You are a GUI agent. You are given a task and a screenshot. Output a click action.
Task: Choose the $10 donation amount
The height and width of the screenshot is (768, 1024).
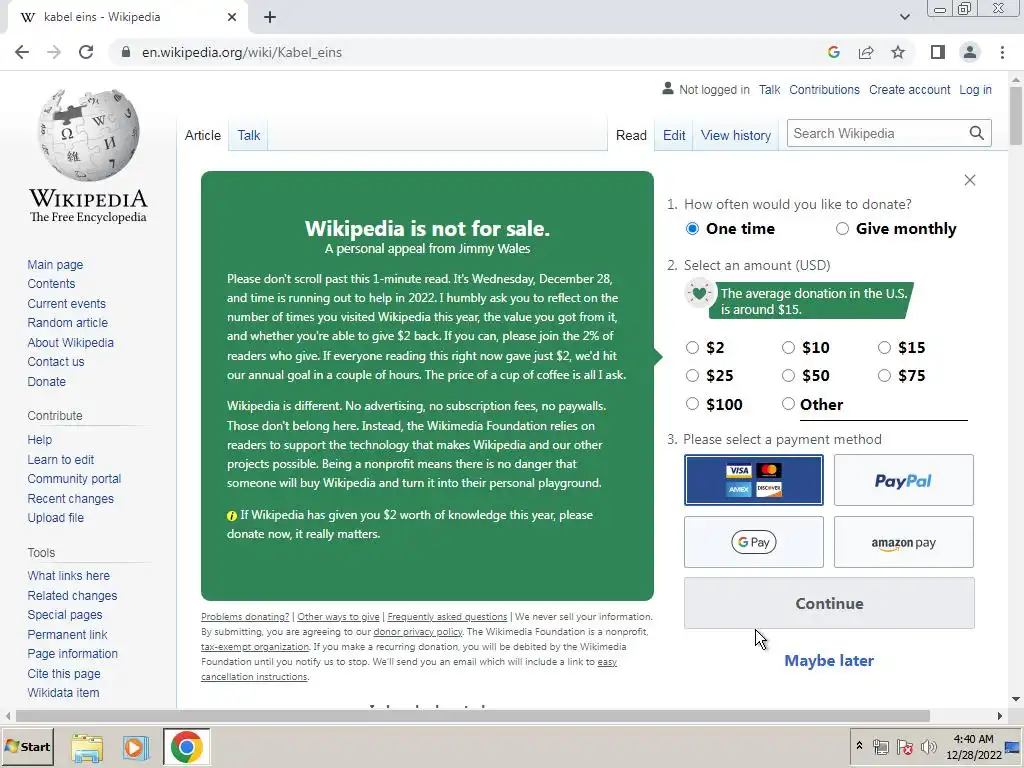788,347
